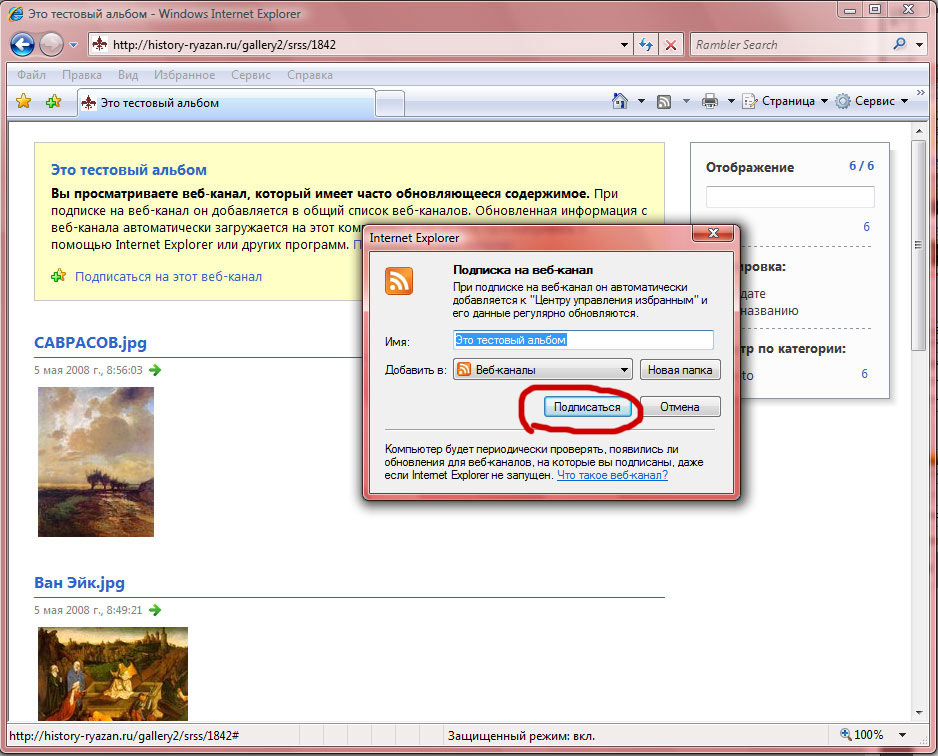The image size is (938, 756).
Task: Click the star icon beside subscribe link
Action: (x=59, y=276)
